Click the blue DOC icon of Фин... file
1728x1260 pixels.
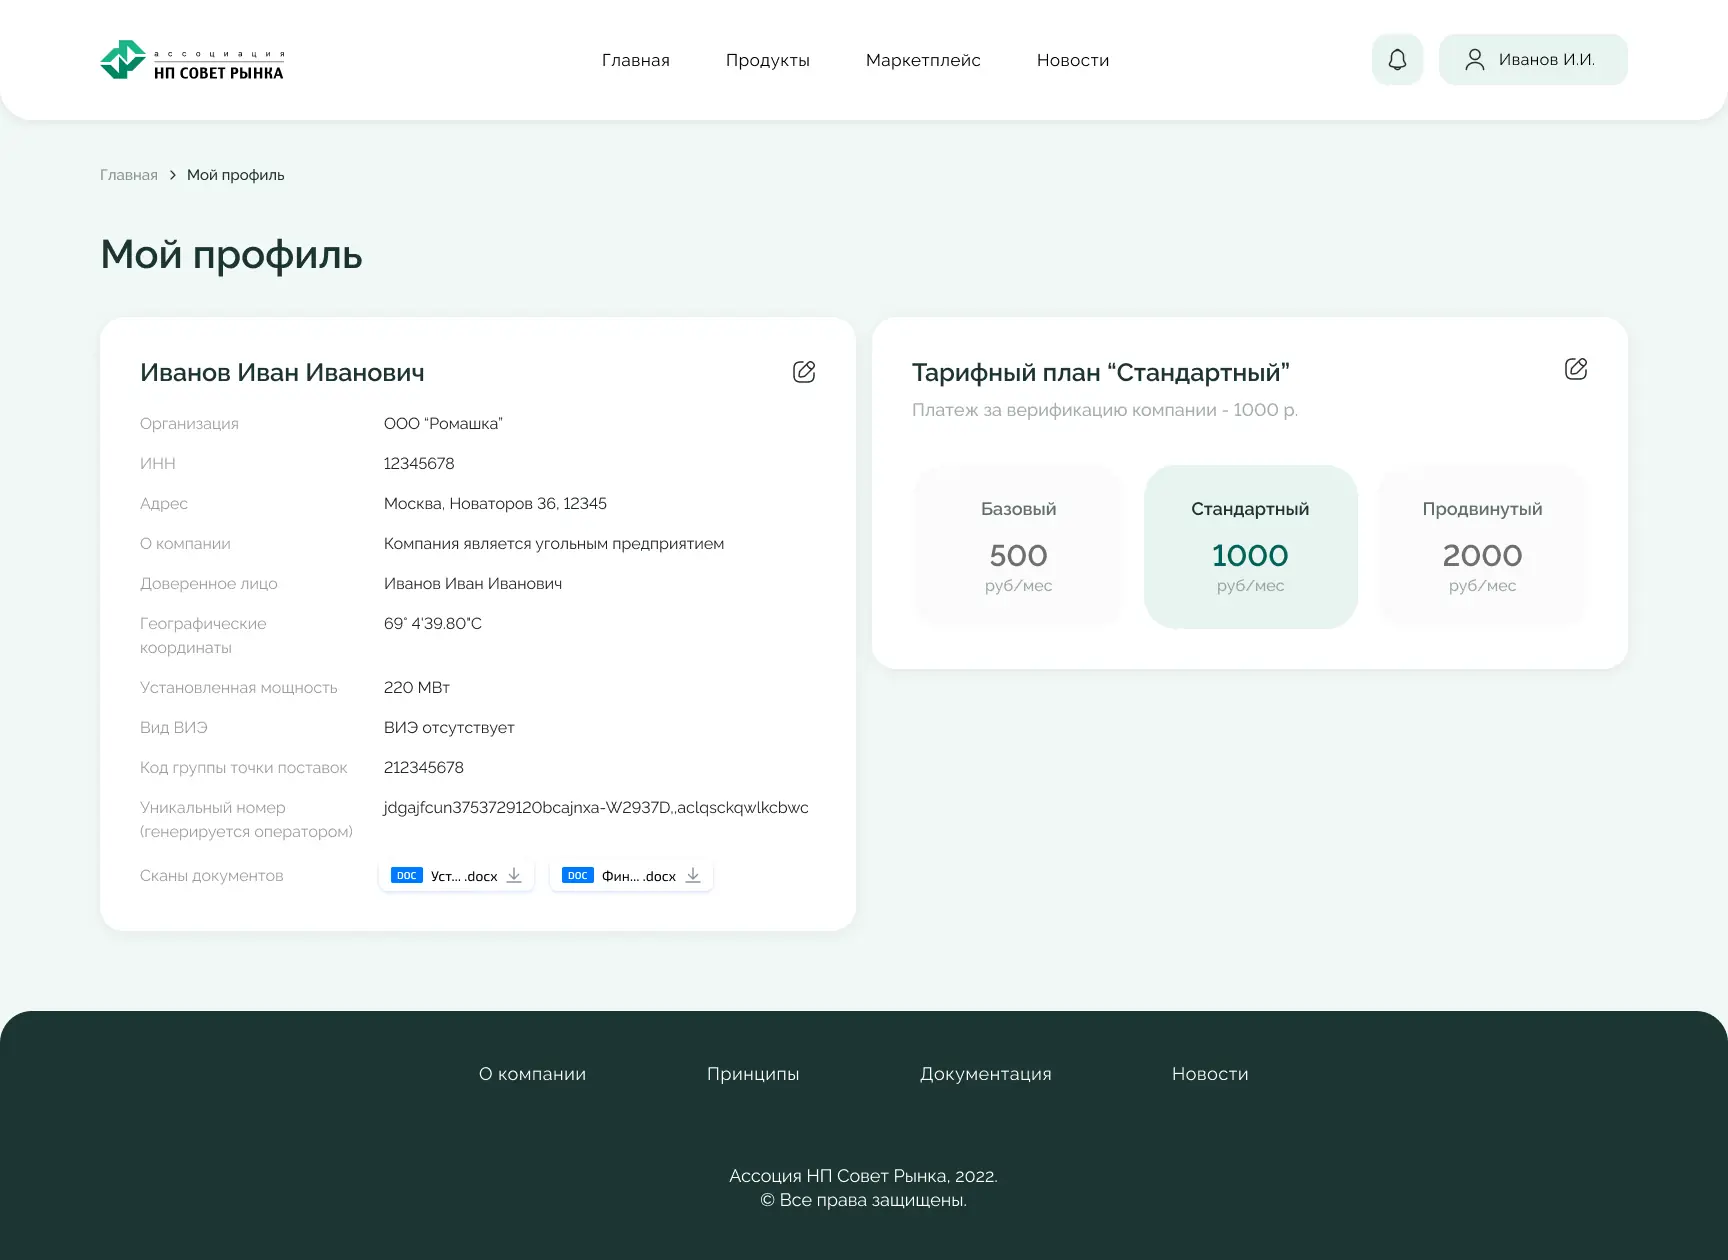(x=577, y=876)
